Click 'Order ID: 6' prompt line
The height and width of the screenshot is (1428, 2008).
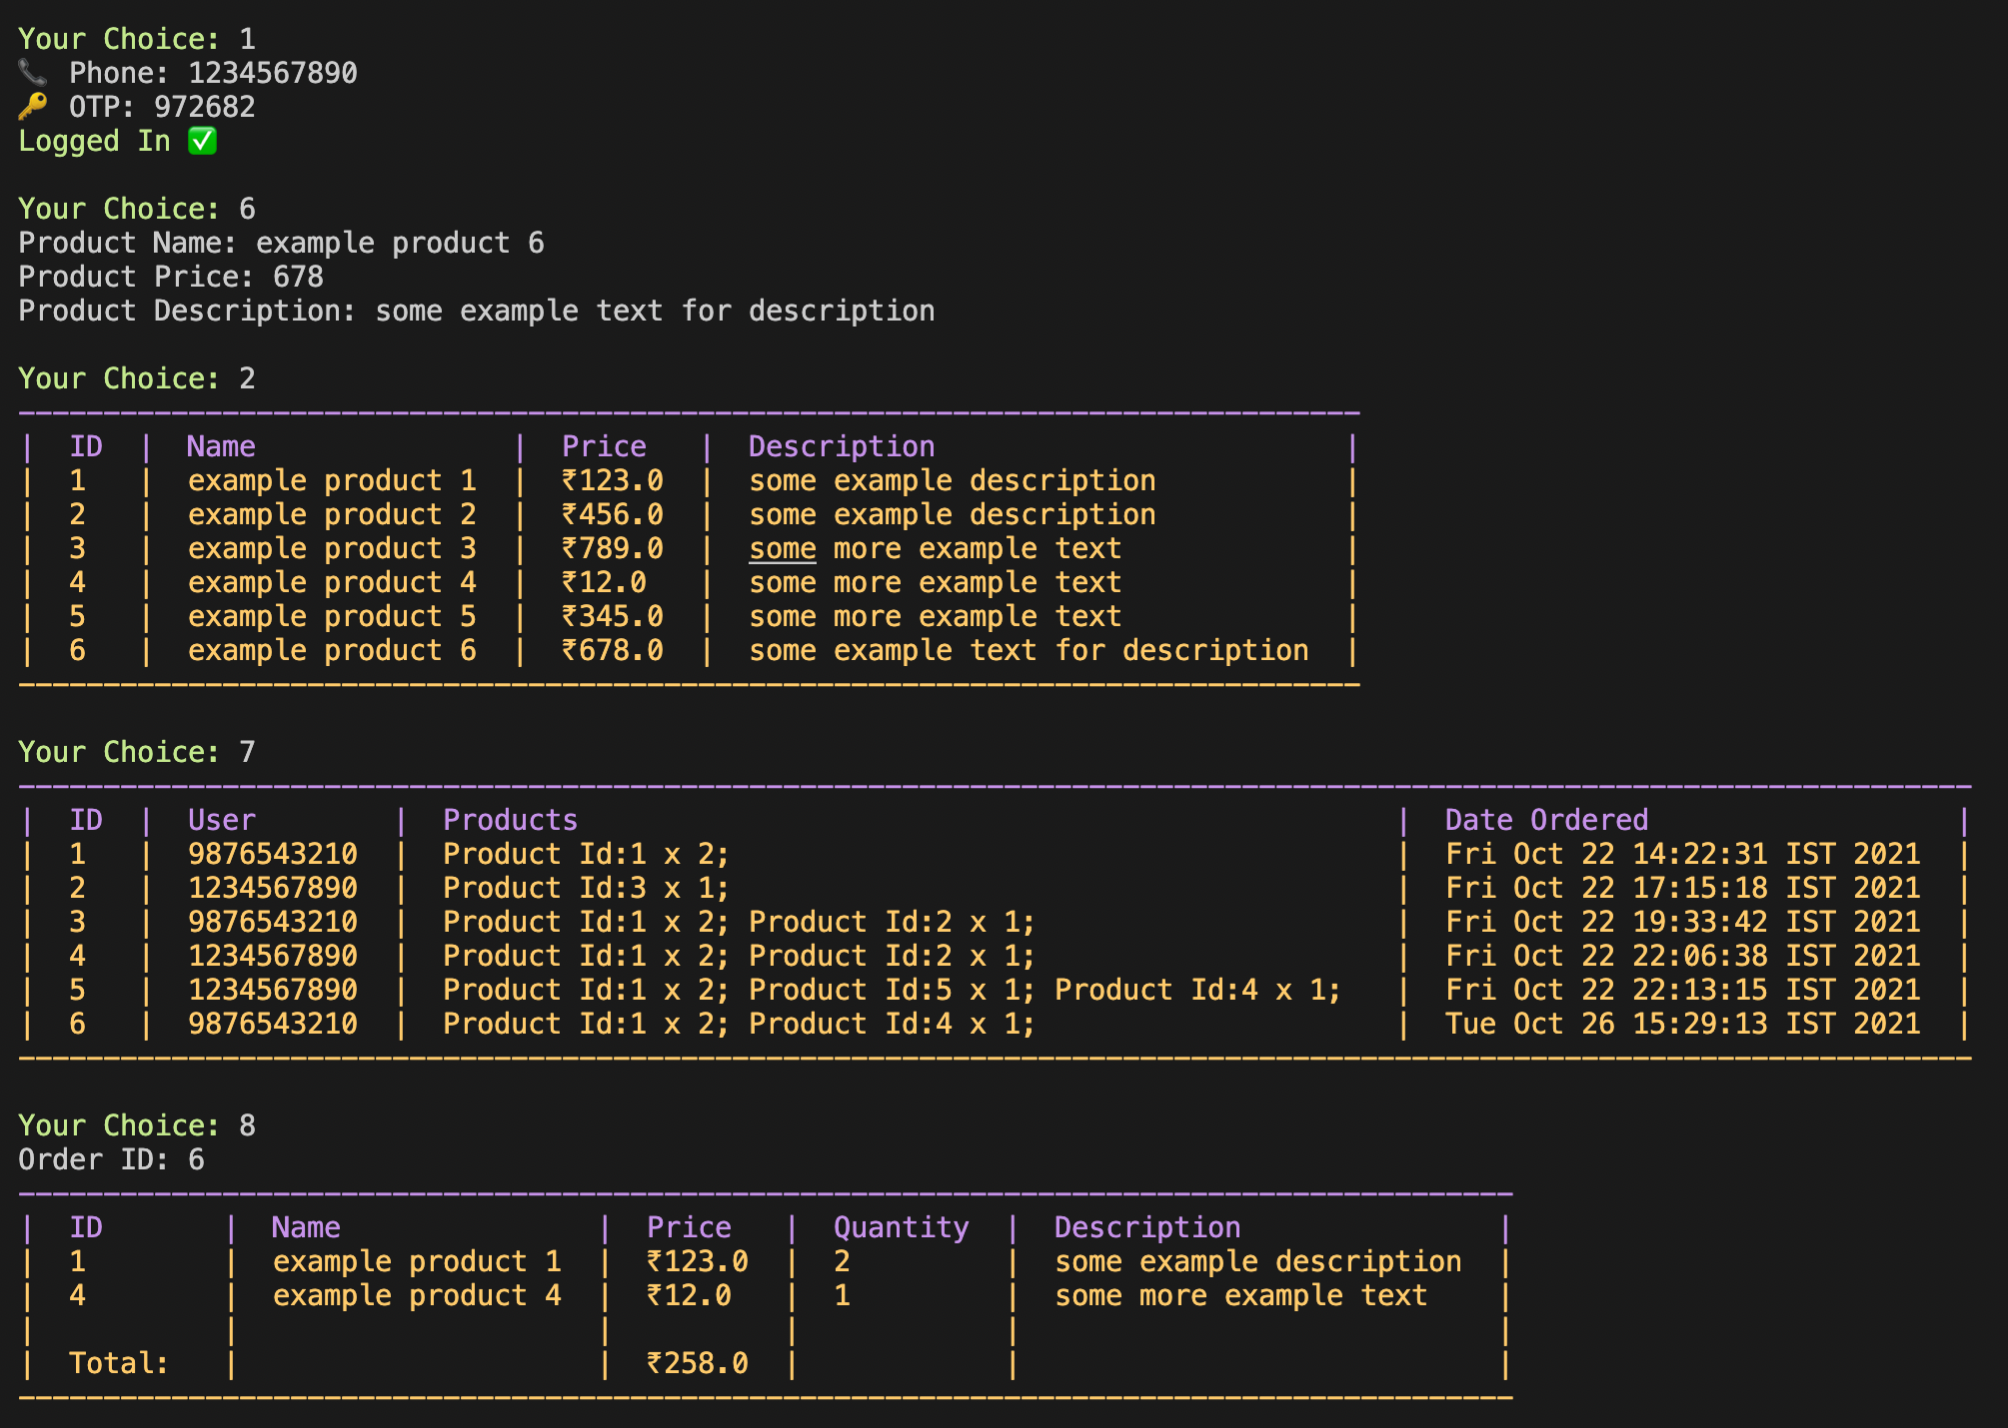tap(111, 1160)
